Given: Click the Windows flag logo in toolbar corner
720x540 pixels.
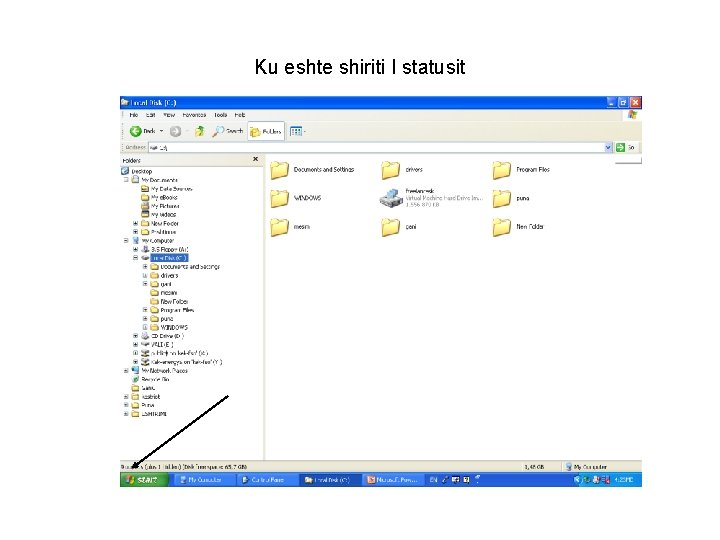Looking at the screenshot, I should click(x=632, y=115).
